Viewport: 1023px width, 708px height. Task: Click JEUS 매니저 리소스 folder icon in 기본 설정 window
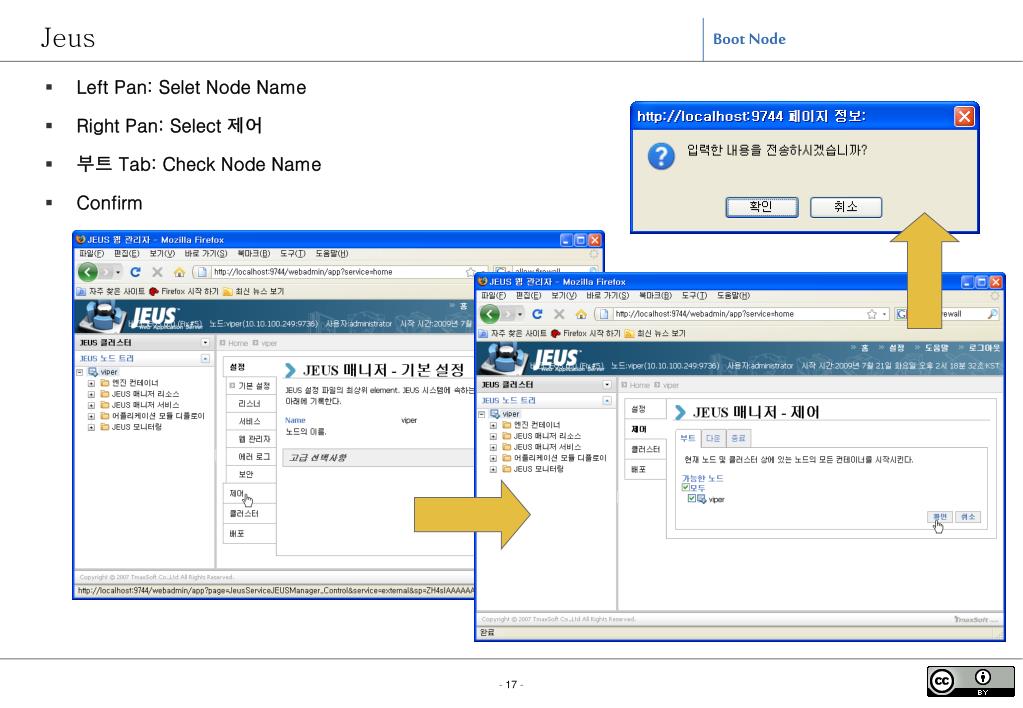[104, 394]
